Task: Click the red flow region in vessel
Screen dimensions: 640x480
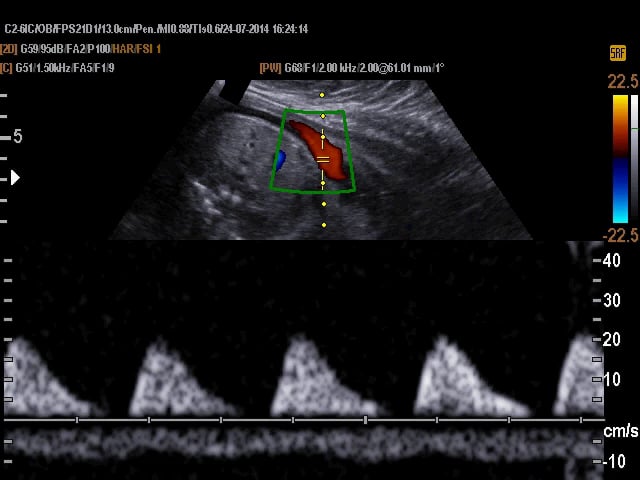Action: [321, 151]
